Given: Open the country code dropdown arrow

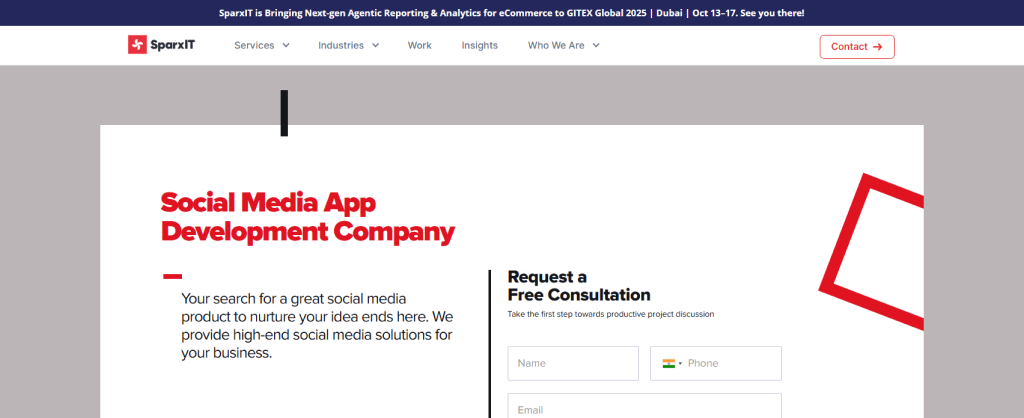Looking at the screenshot, I should pyautogui.click(x=681, y=364).
